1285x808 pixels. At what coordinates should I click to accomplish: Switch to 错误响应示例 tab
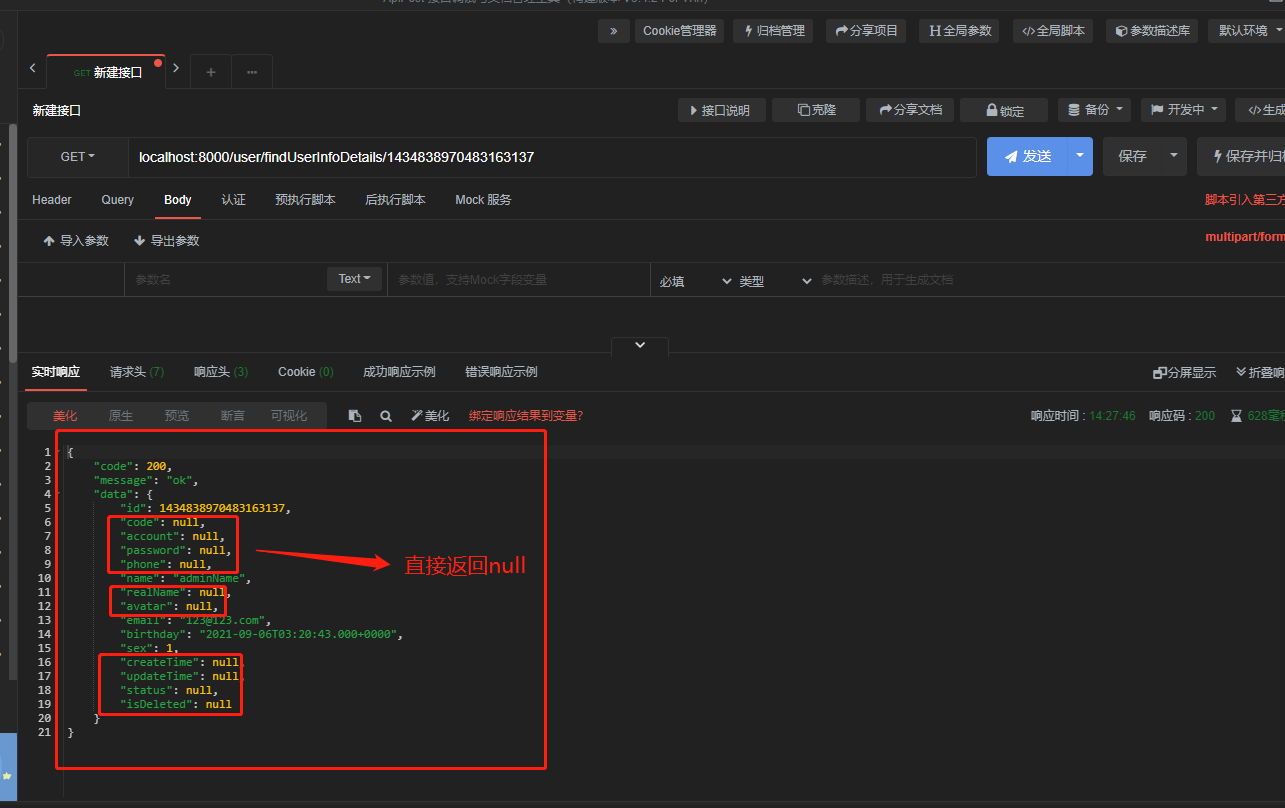[501, 372]
